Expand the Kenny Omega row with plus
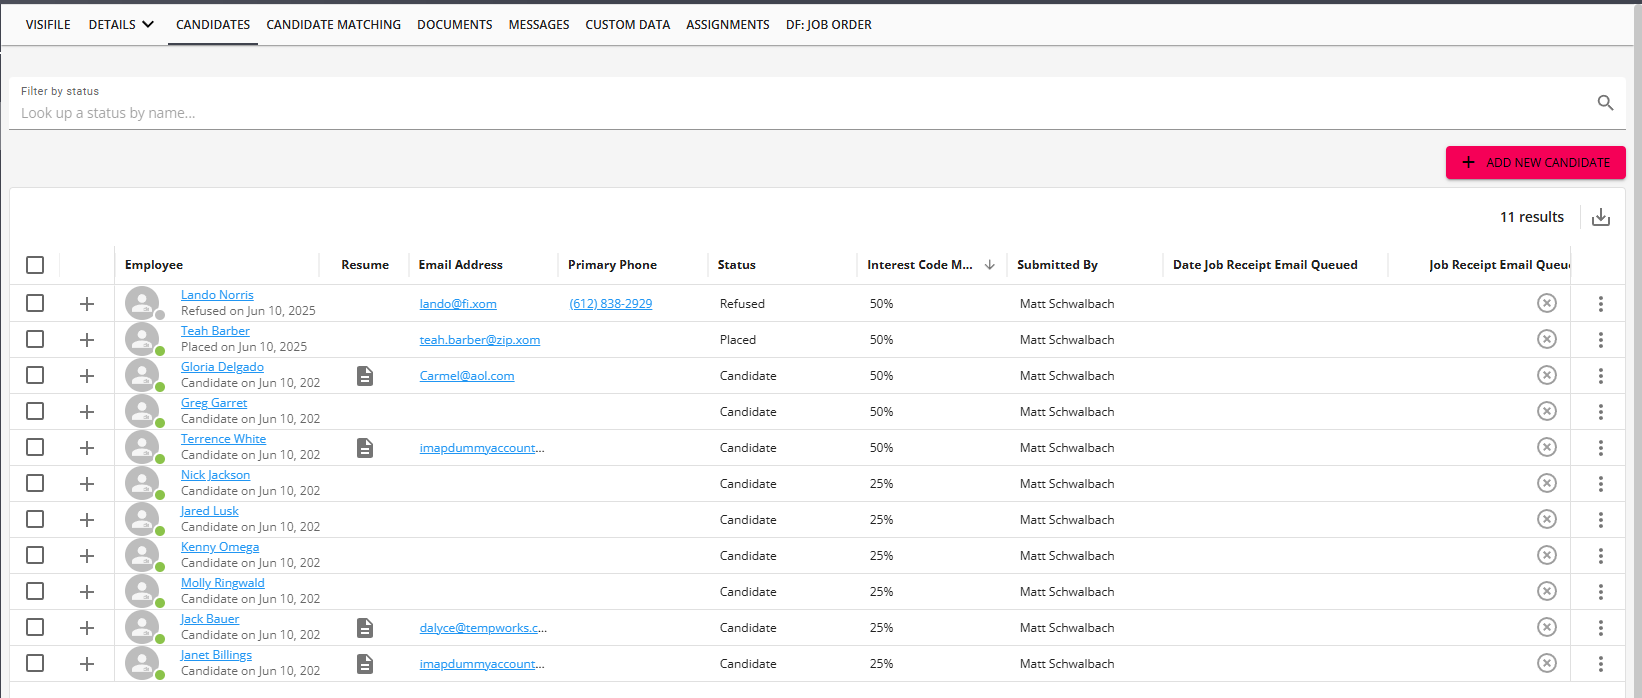 (87, 556)
